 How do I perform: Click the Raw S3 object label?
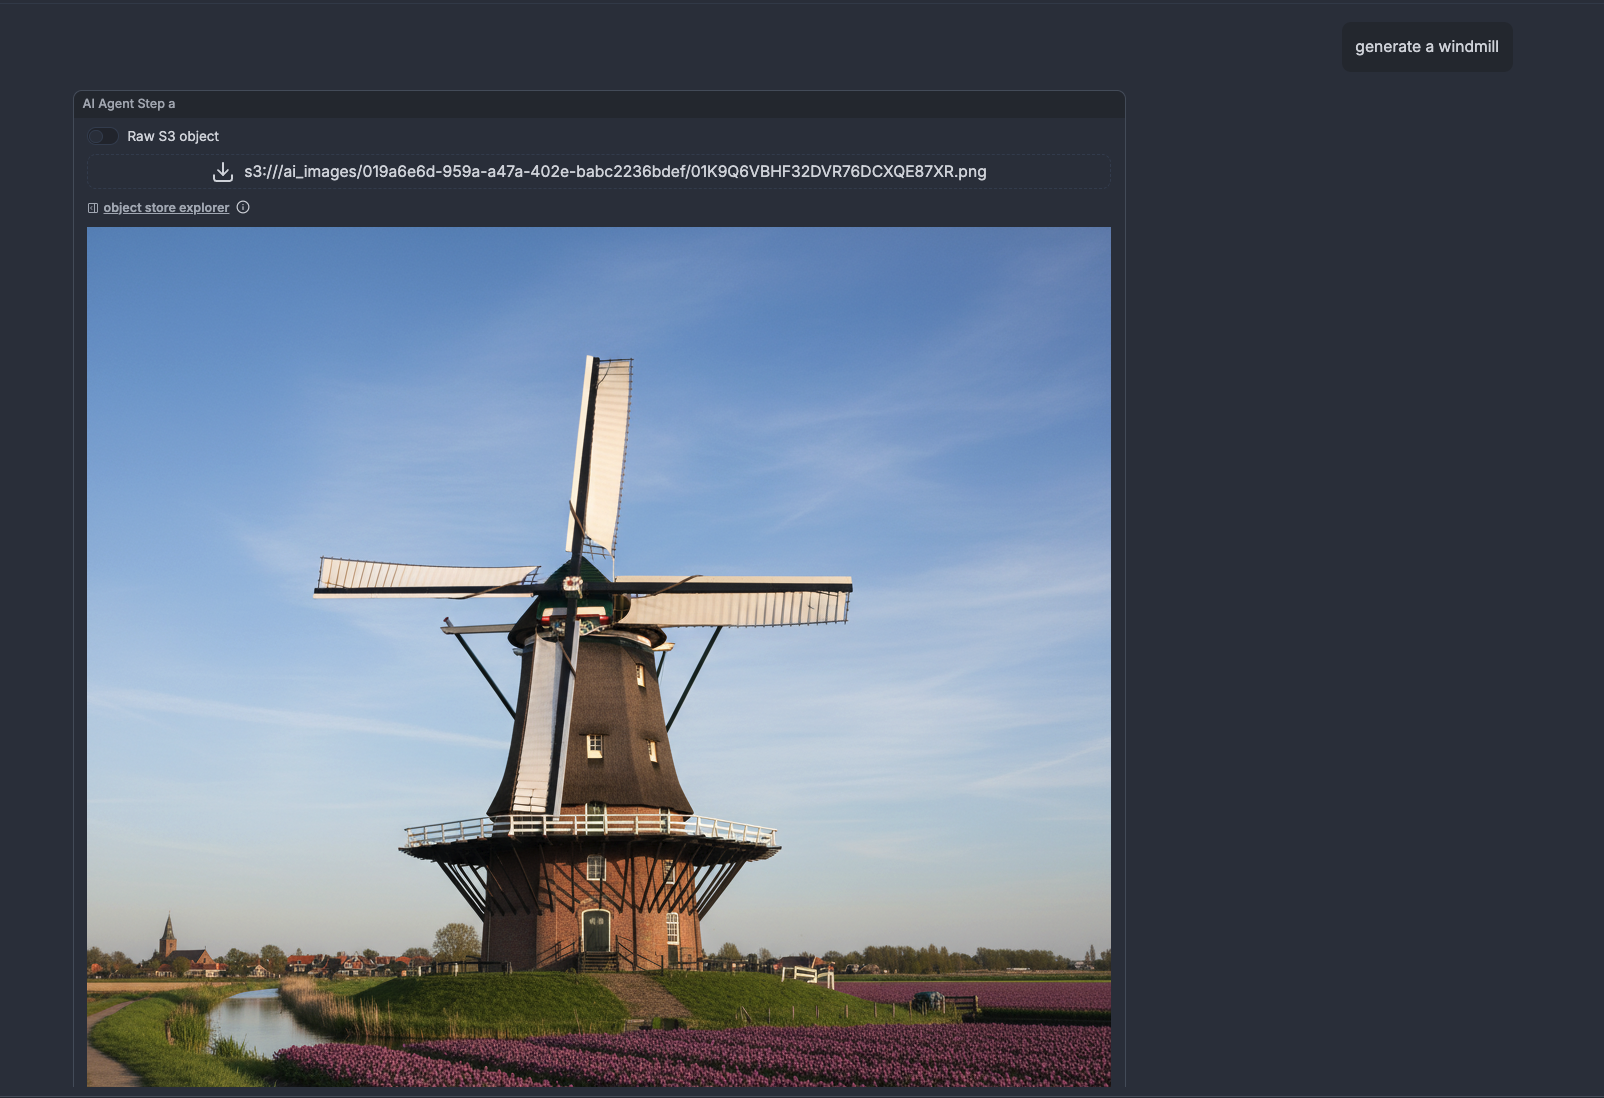point(172,136)
